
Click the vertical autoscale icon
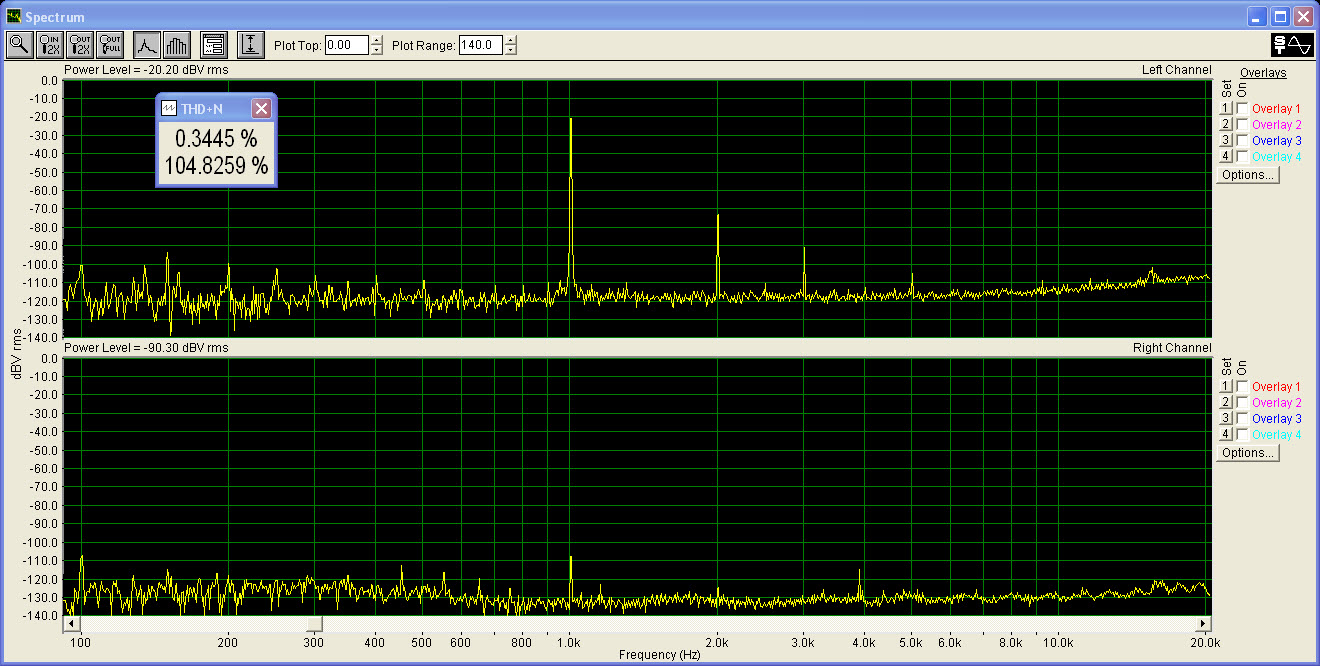(250, 45)
